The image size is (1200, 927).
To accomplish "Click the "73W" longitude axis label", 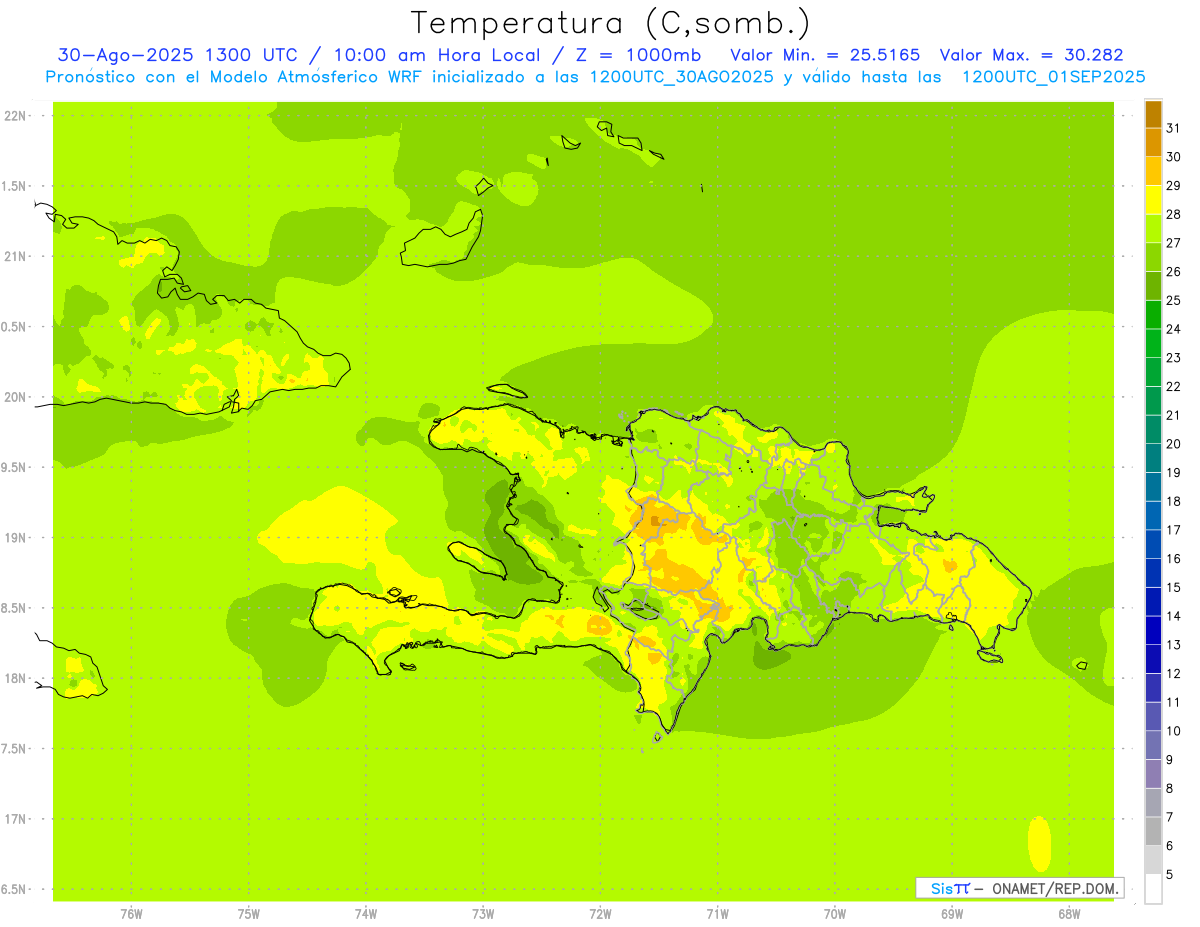I will click(483, 914).
